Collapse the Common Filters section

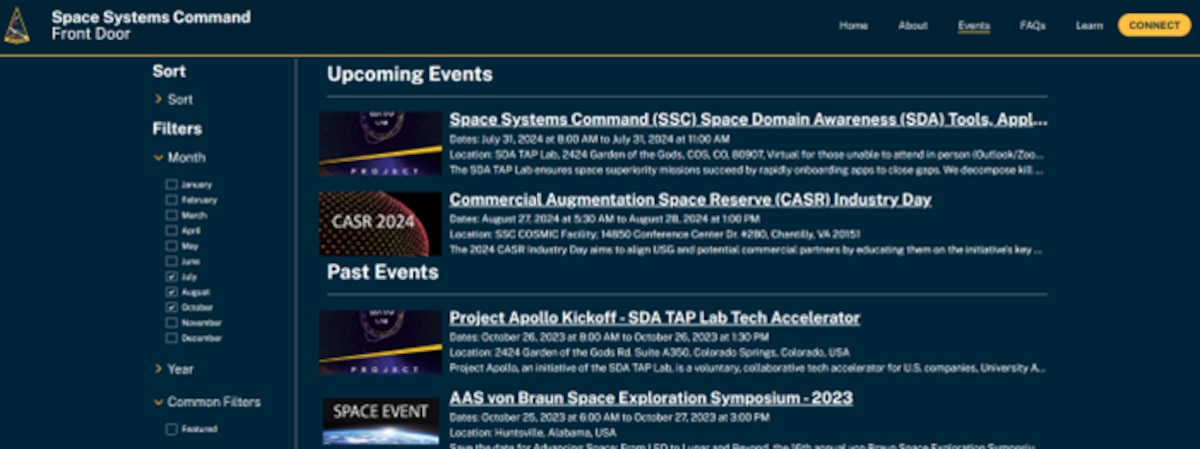(x=206, y=402)
